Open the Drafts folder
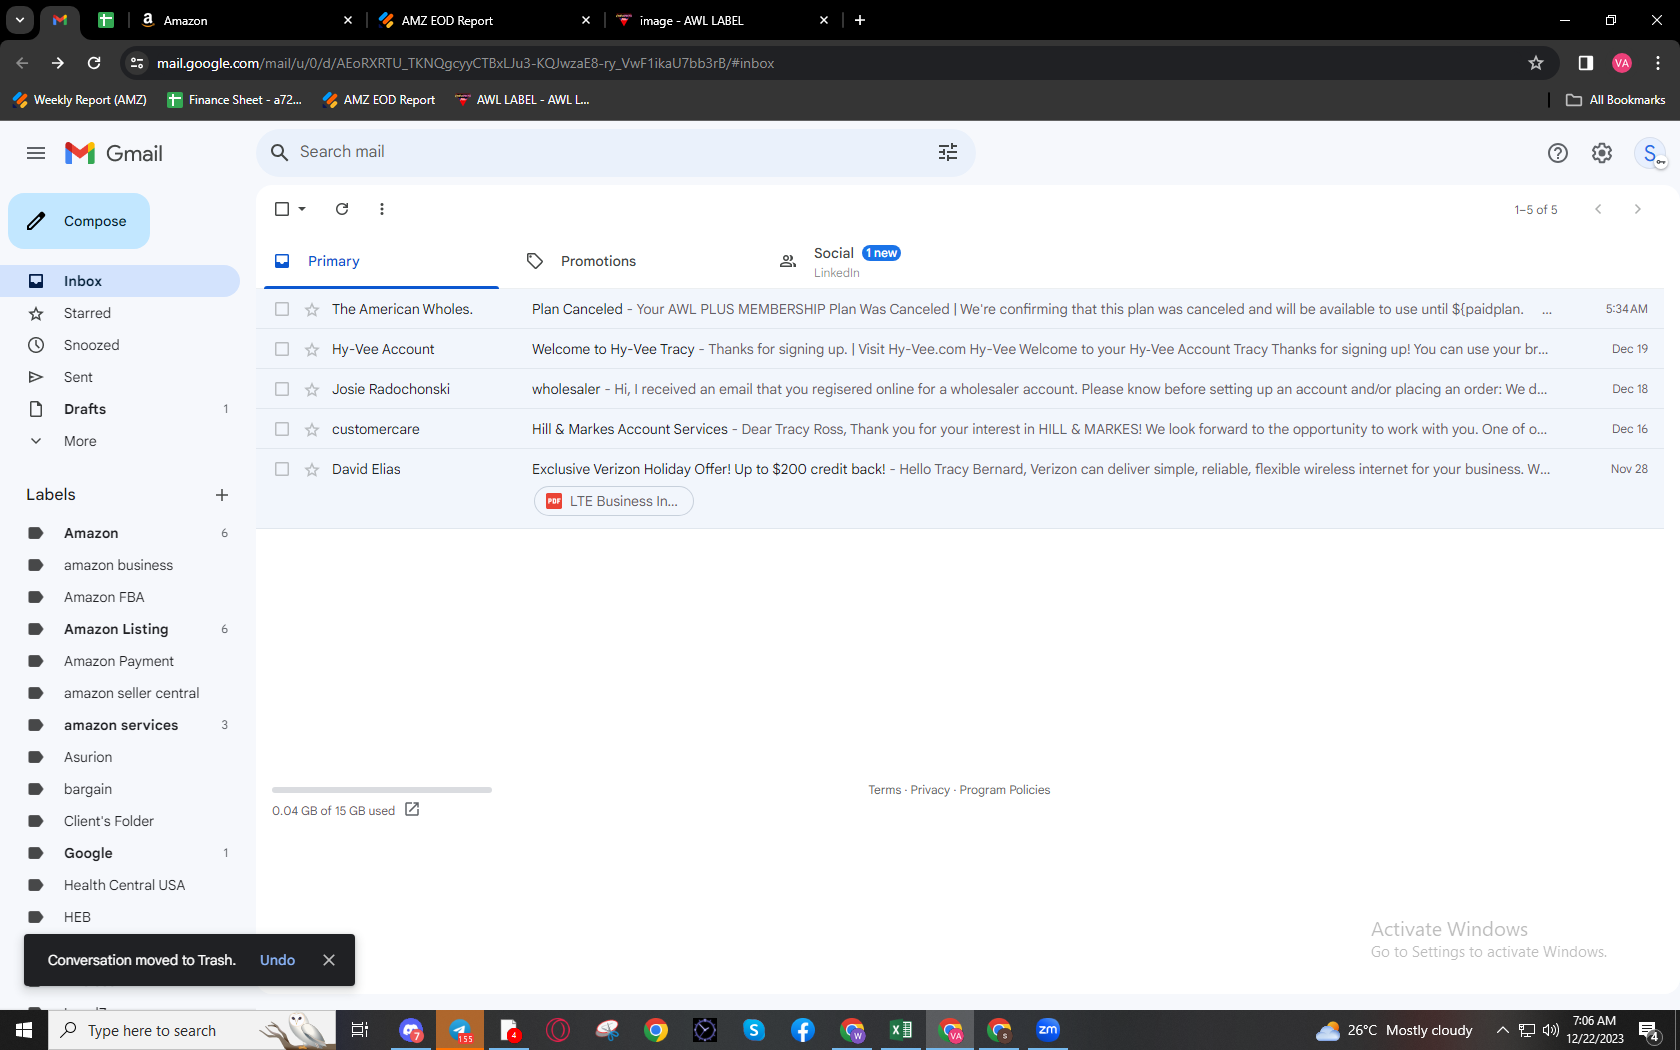The height and width of the screenshot is (1050, 1680). 120,409
